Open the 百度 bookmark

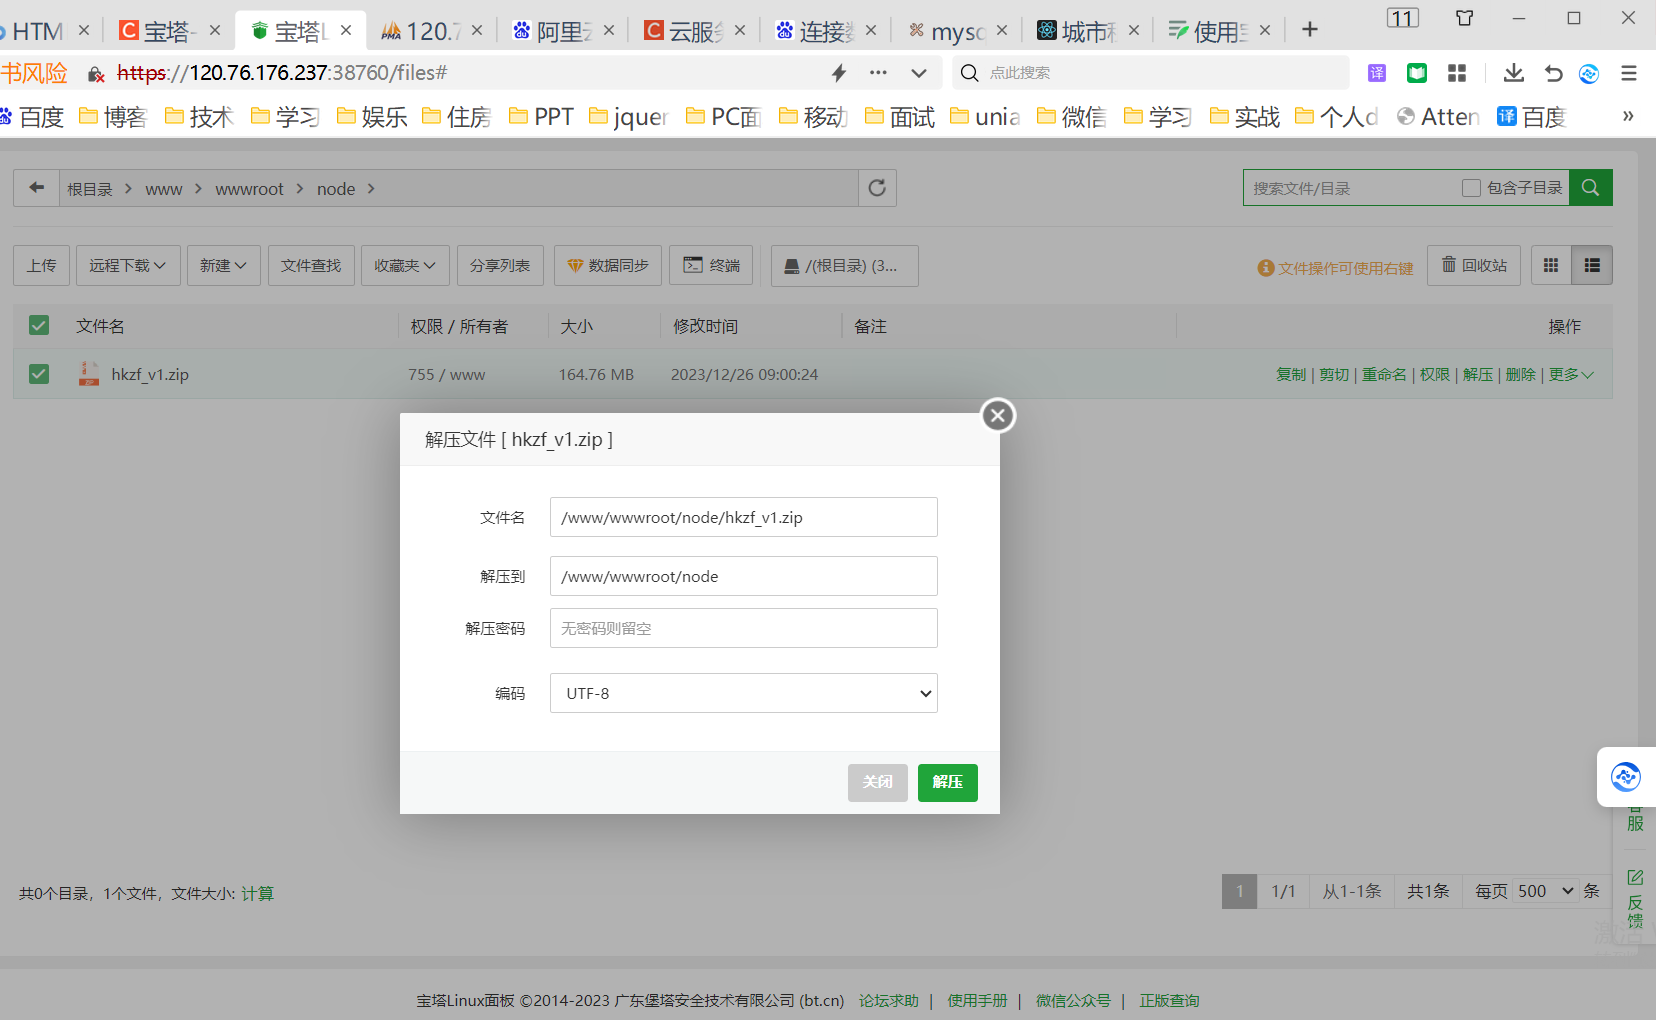31,117
